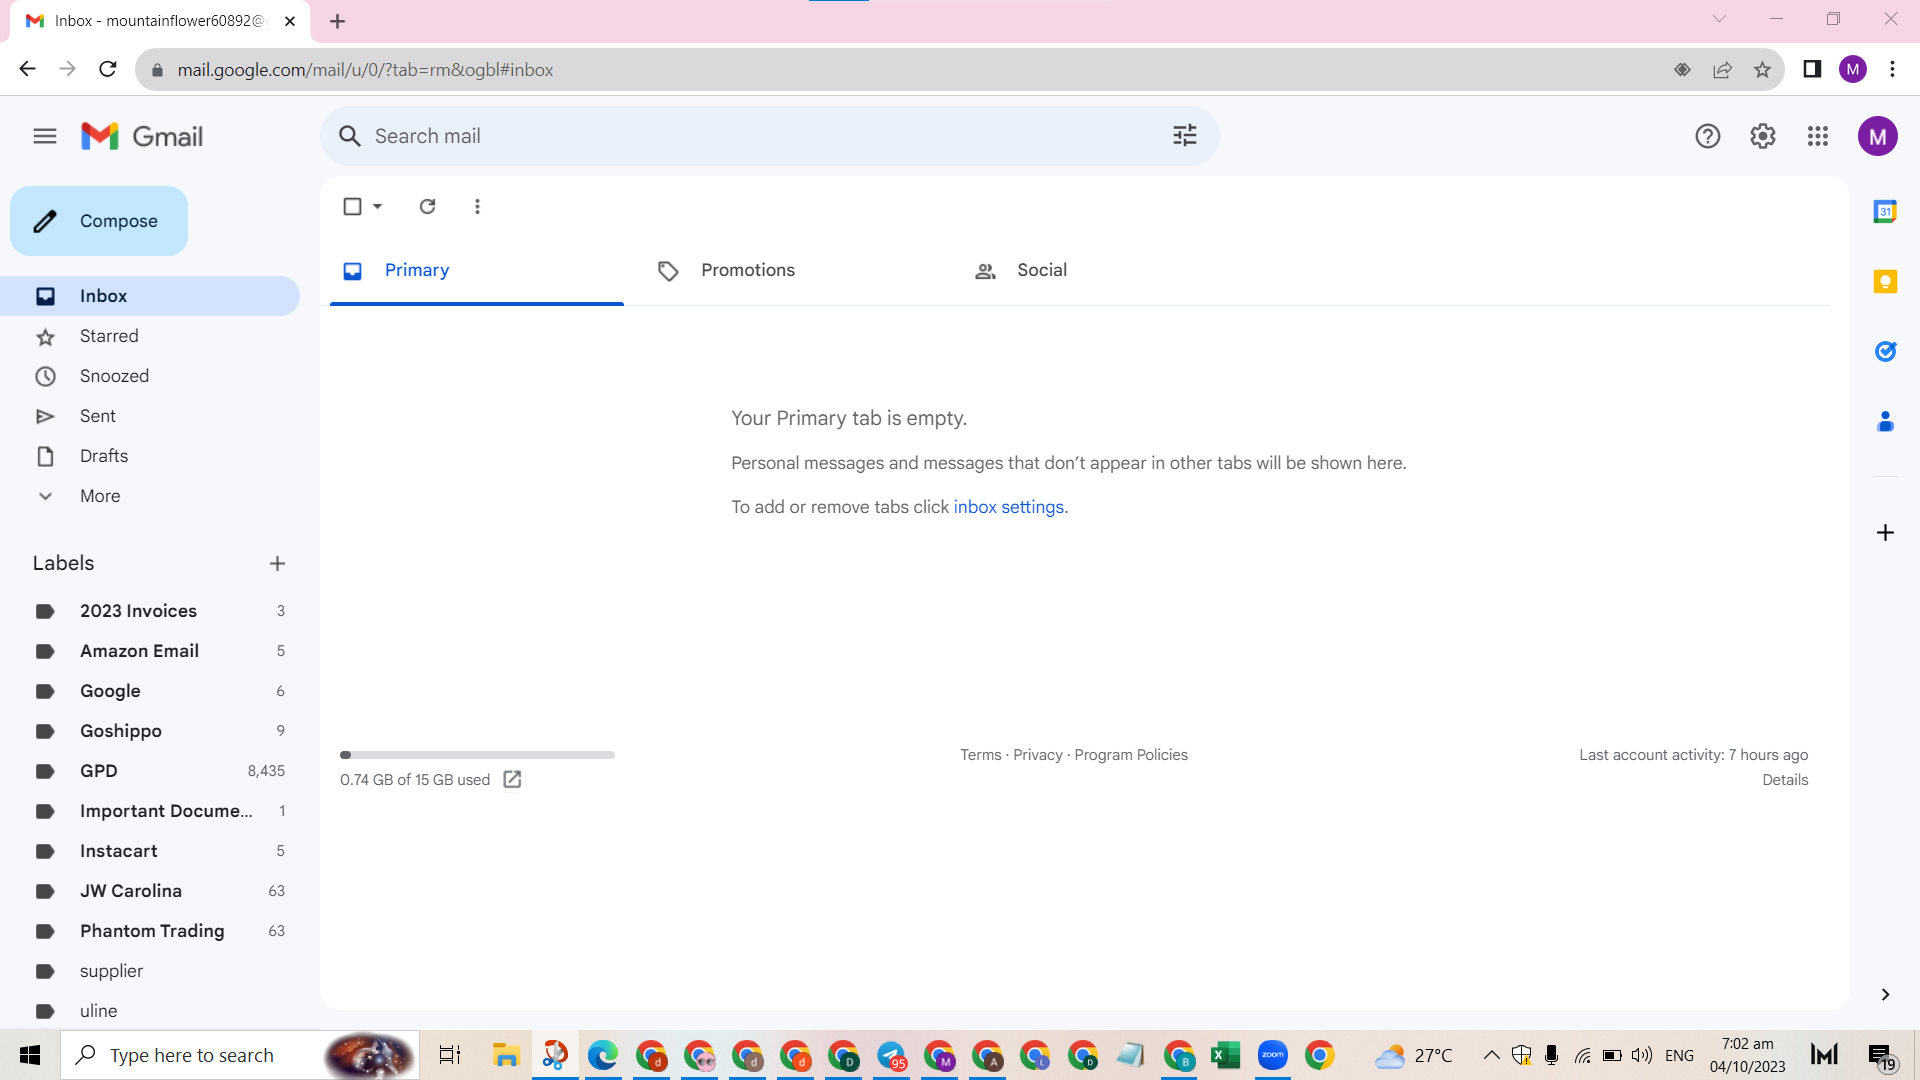This screenshot has height=1080, width=1920.
Task: Open new browser tab
Action: click(337, 21)
